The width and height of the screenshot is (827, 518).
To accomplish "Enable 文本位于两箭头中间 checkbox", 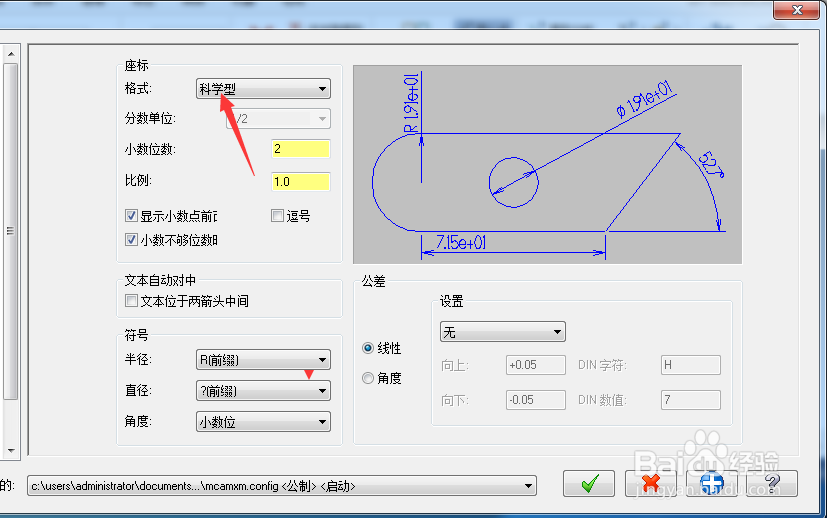I will pyautogui.click(x=131, y=301).
